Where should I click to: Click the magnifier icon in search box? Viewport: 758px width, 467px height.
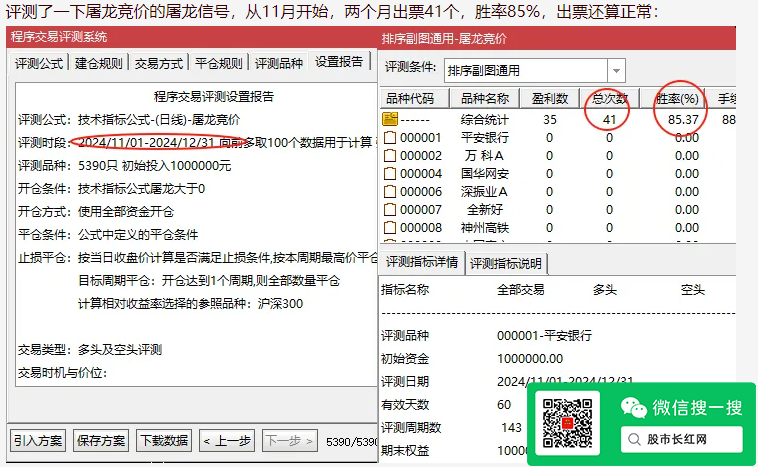(634, 439)
